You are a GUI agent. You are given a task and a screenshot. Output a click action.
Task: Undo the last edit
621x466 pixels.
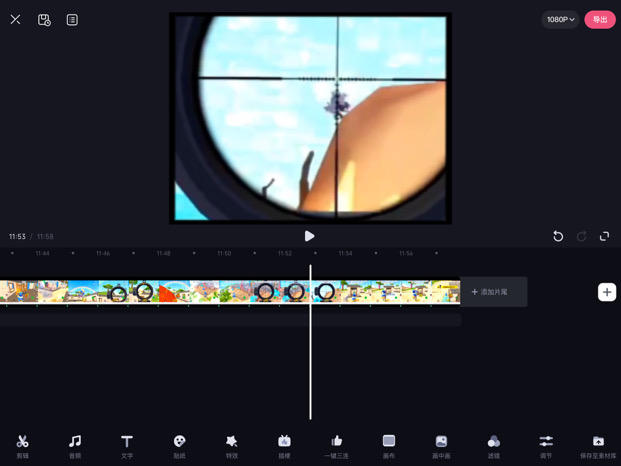[558, 236]
